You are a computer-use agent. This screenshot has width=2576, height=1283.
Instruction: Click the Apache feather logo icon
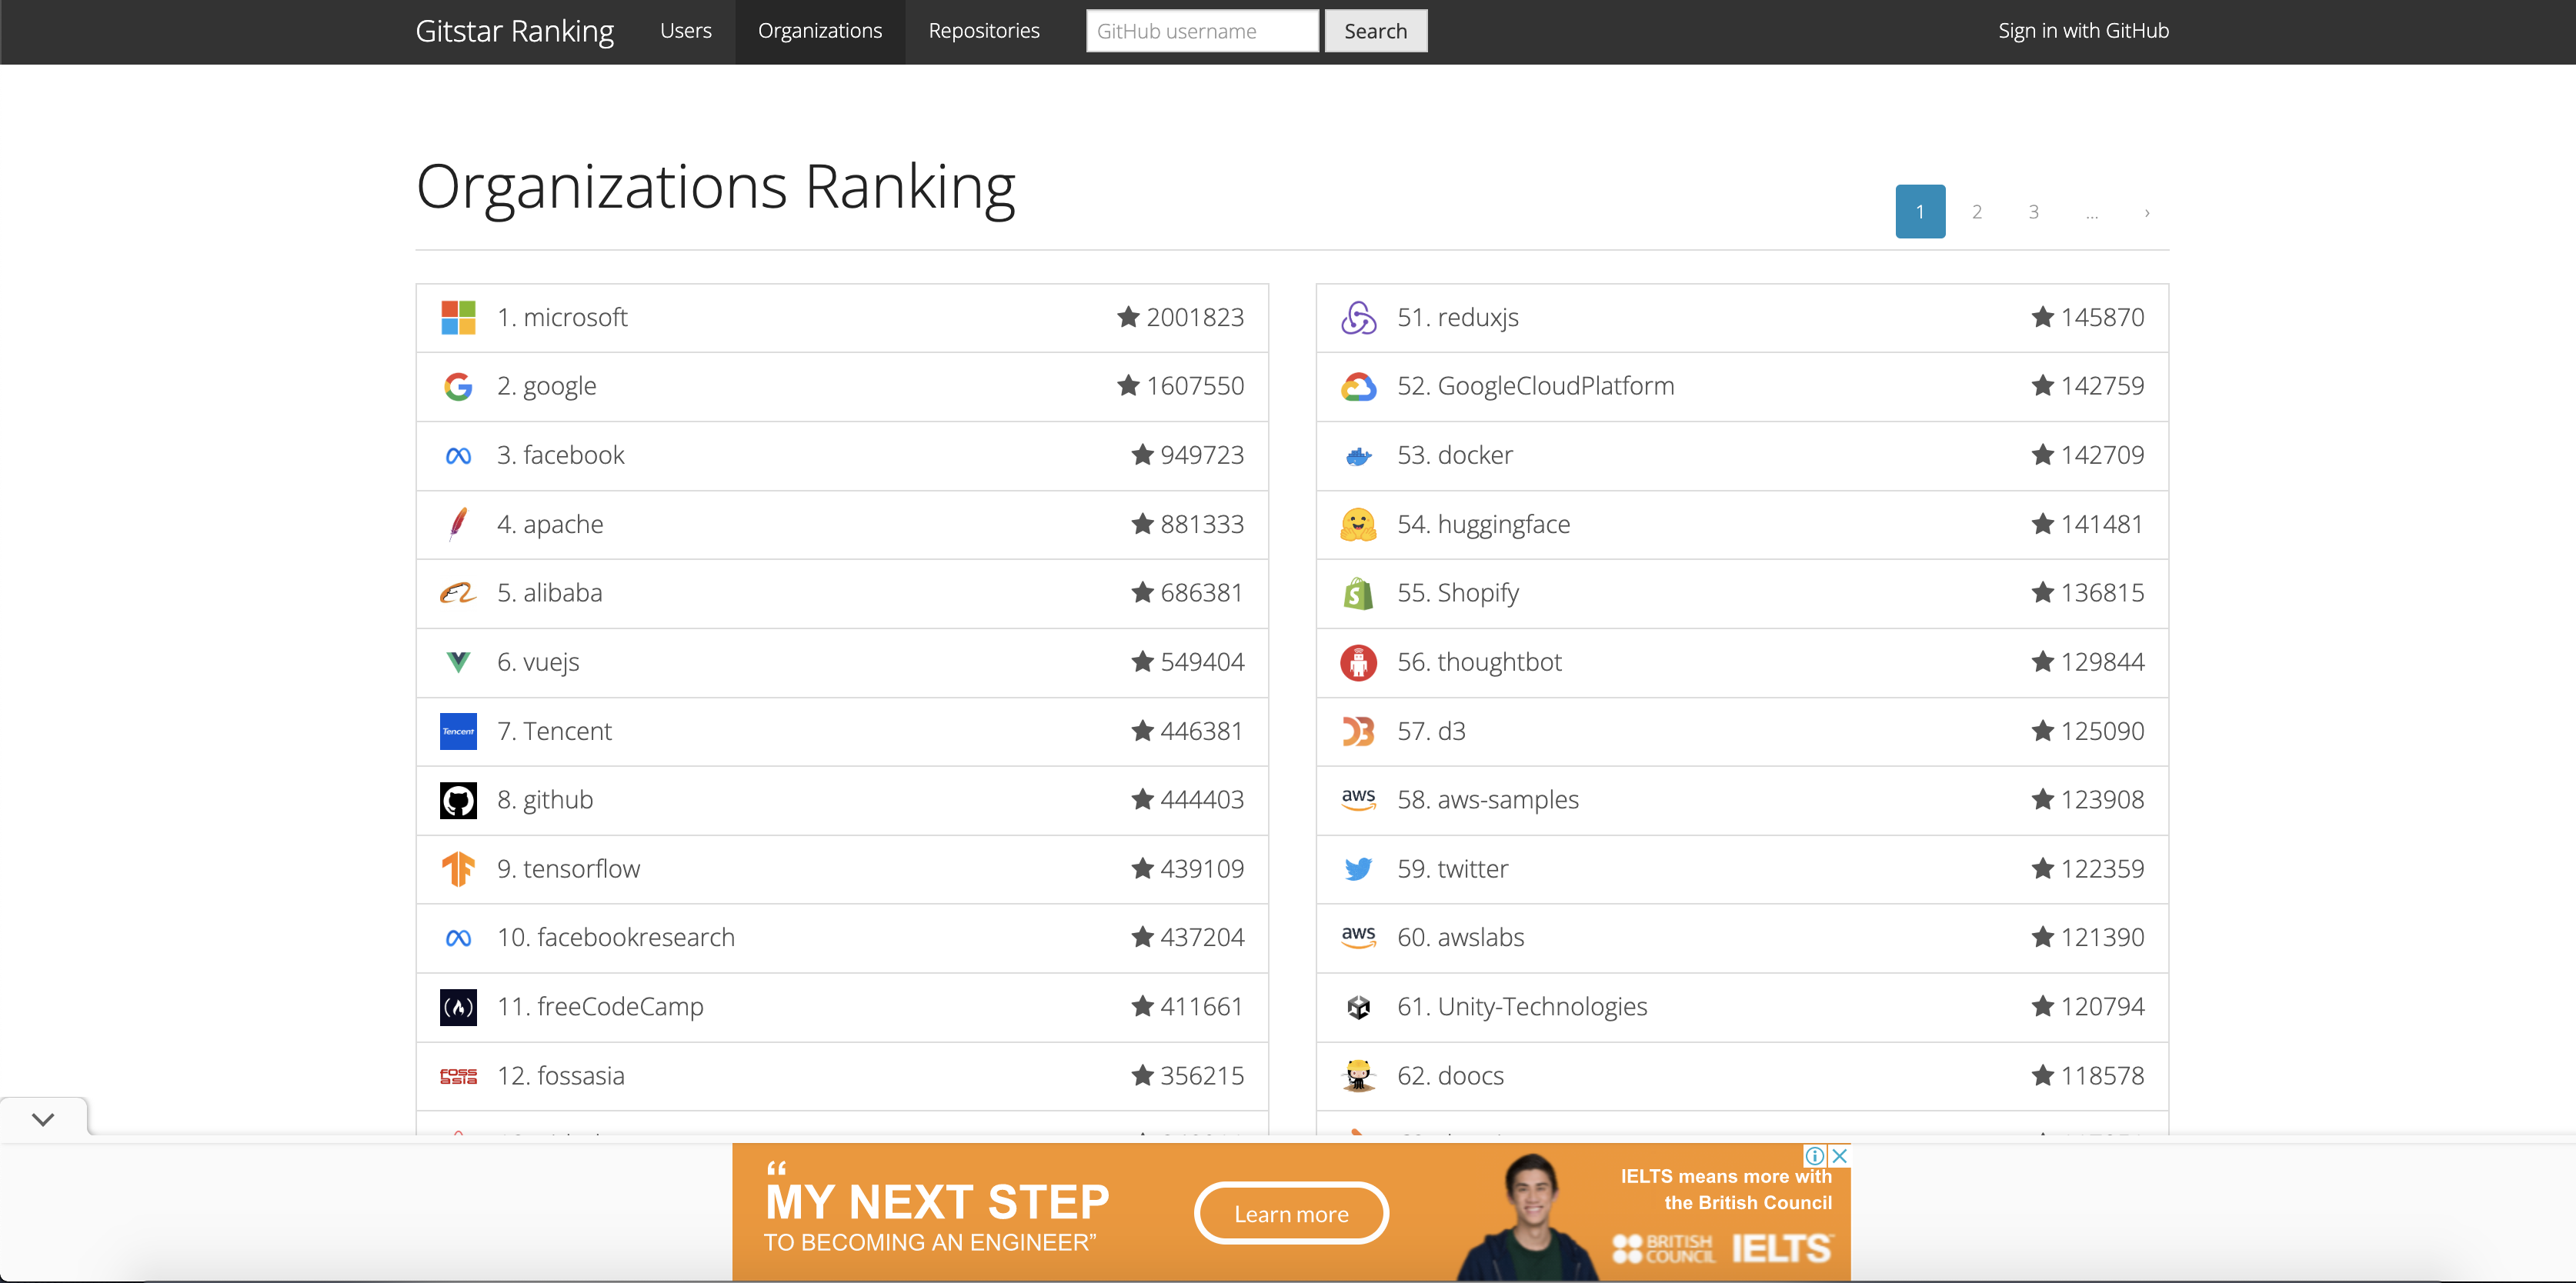click(458, 524)
